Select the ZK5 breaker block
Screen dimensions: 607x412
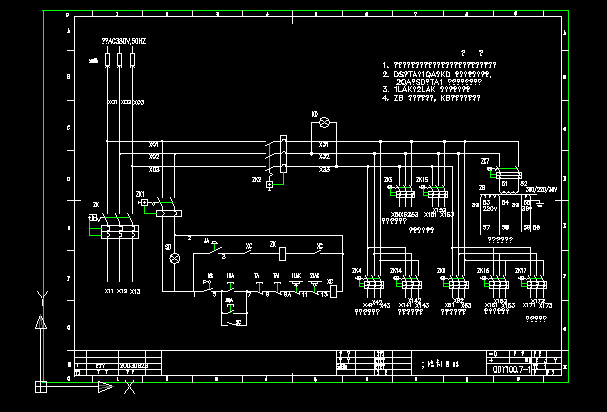pyautogui.click(x=405, y=194)
